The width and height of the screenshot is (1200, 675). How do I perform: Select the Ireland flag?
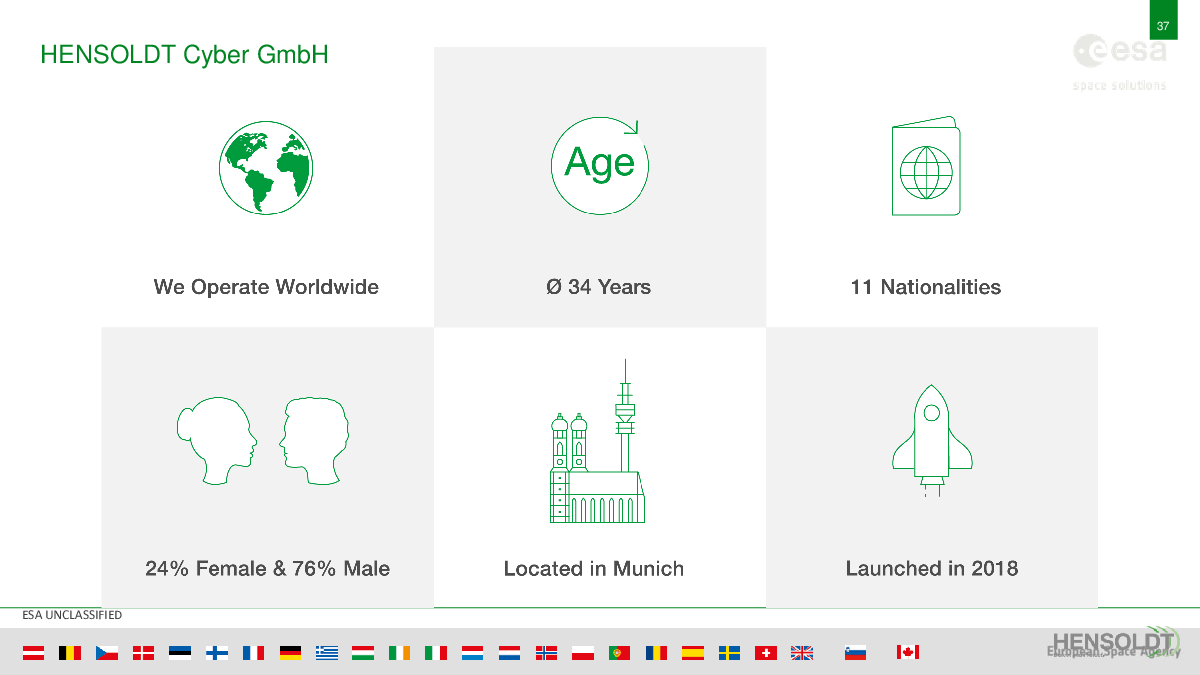click(400, 653)
